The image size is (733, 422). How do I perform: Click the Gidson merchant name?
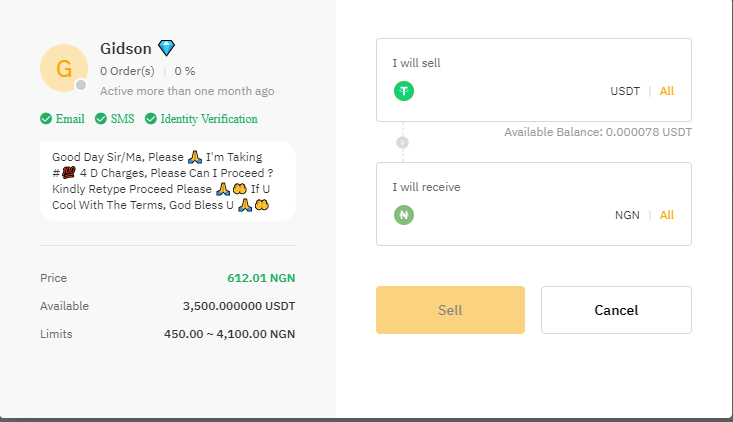126,48
